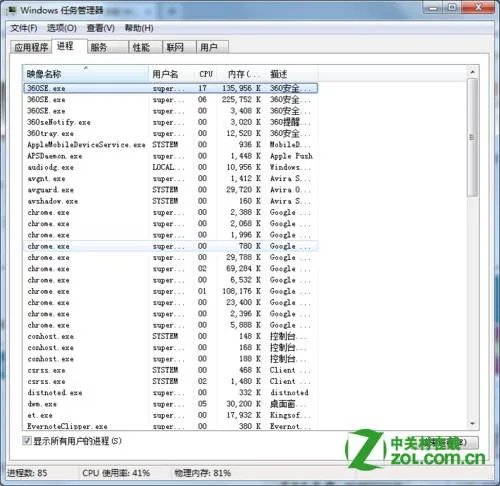Viewport: 500px width, 486px height.
Task: Select the avgnt.exe process
Action: 171,179
